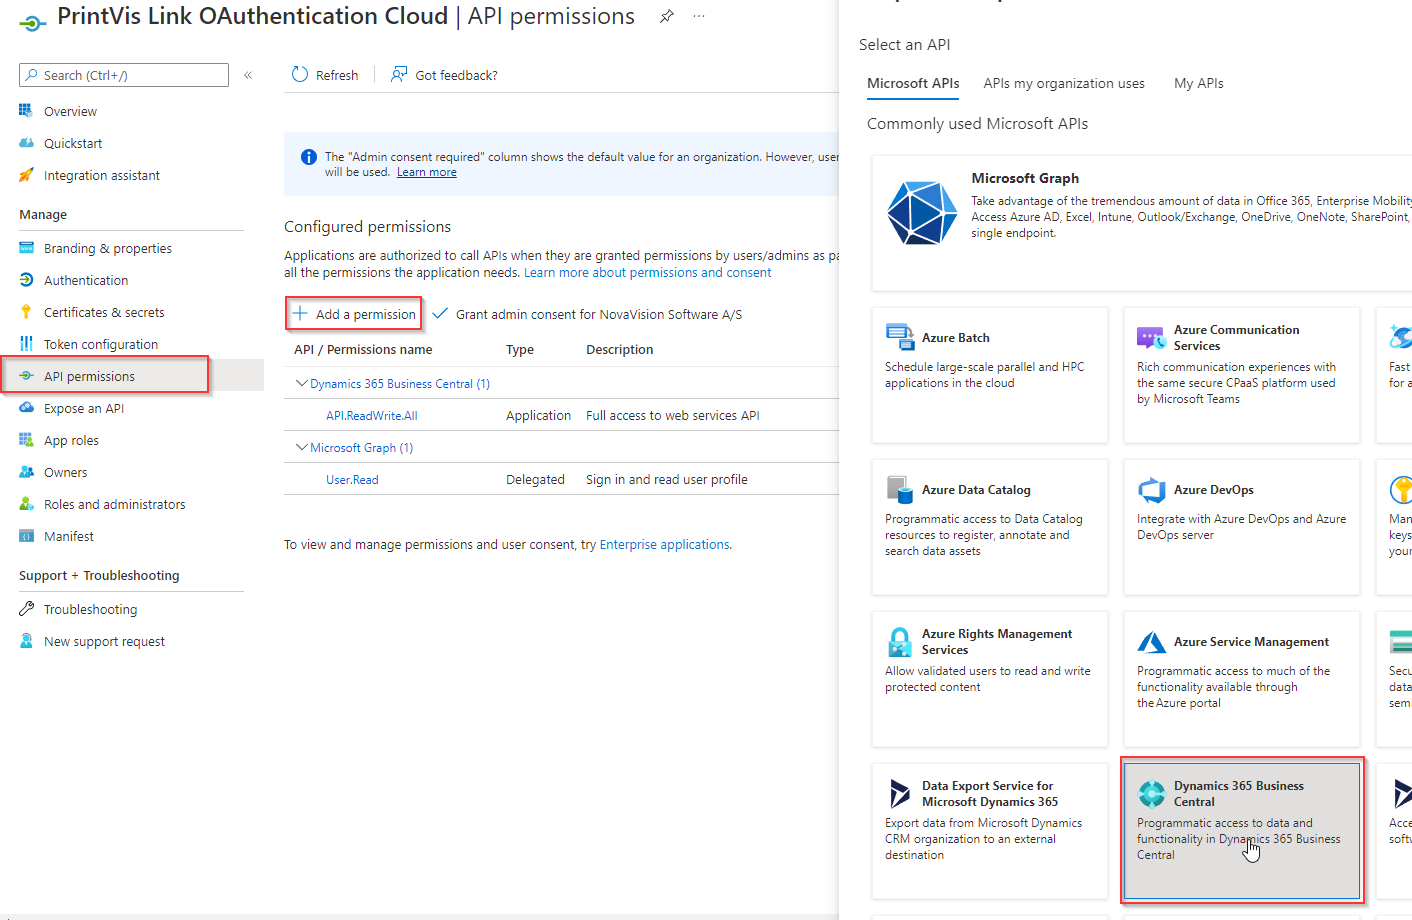Click the Azure Batch icon
Image resolution: width=1412 pixels, height=920 pixels.
point(899,337)
